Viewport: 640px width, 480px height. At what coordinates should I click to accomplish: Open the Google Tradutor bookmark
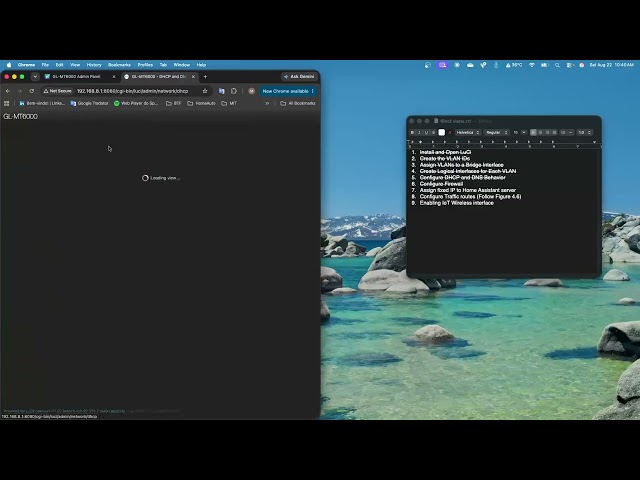tap(90, 103)
